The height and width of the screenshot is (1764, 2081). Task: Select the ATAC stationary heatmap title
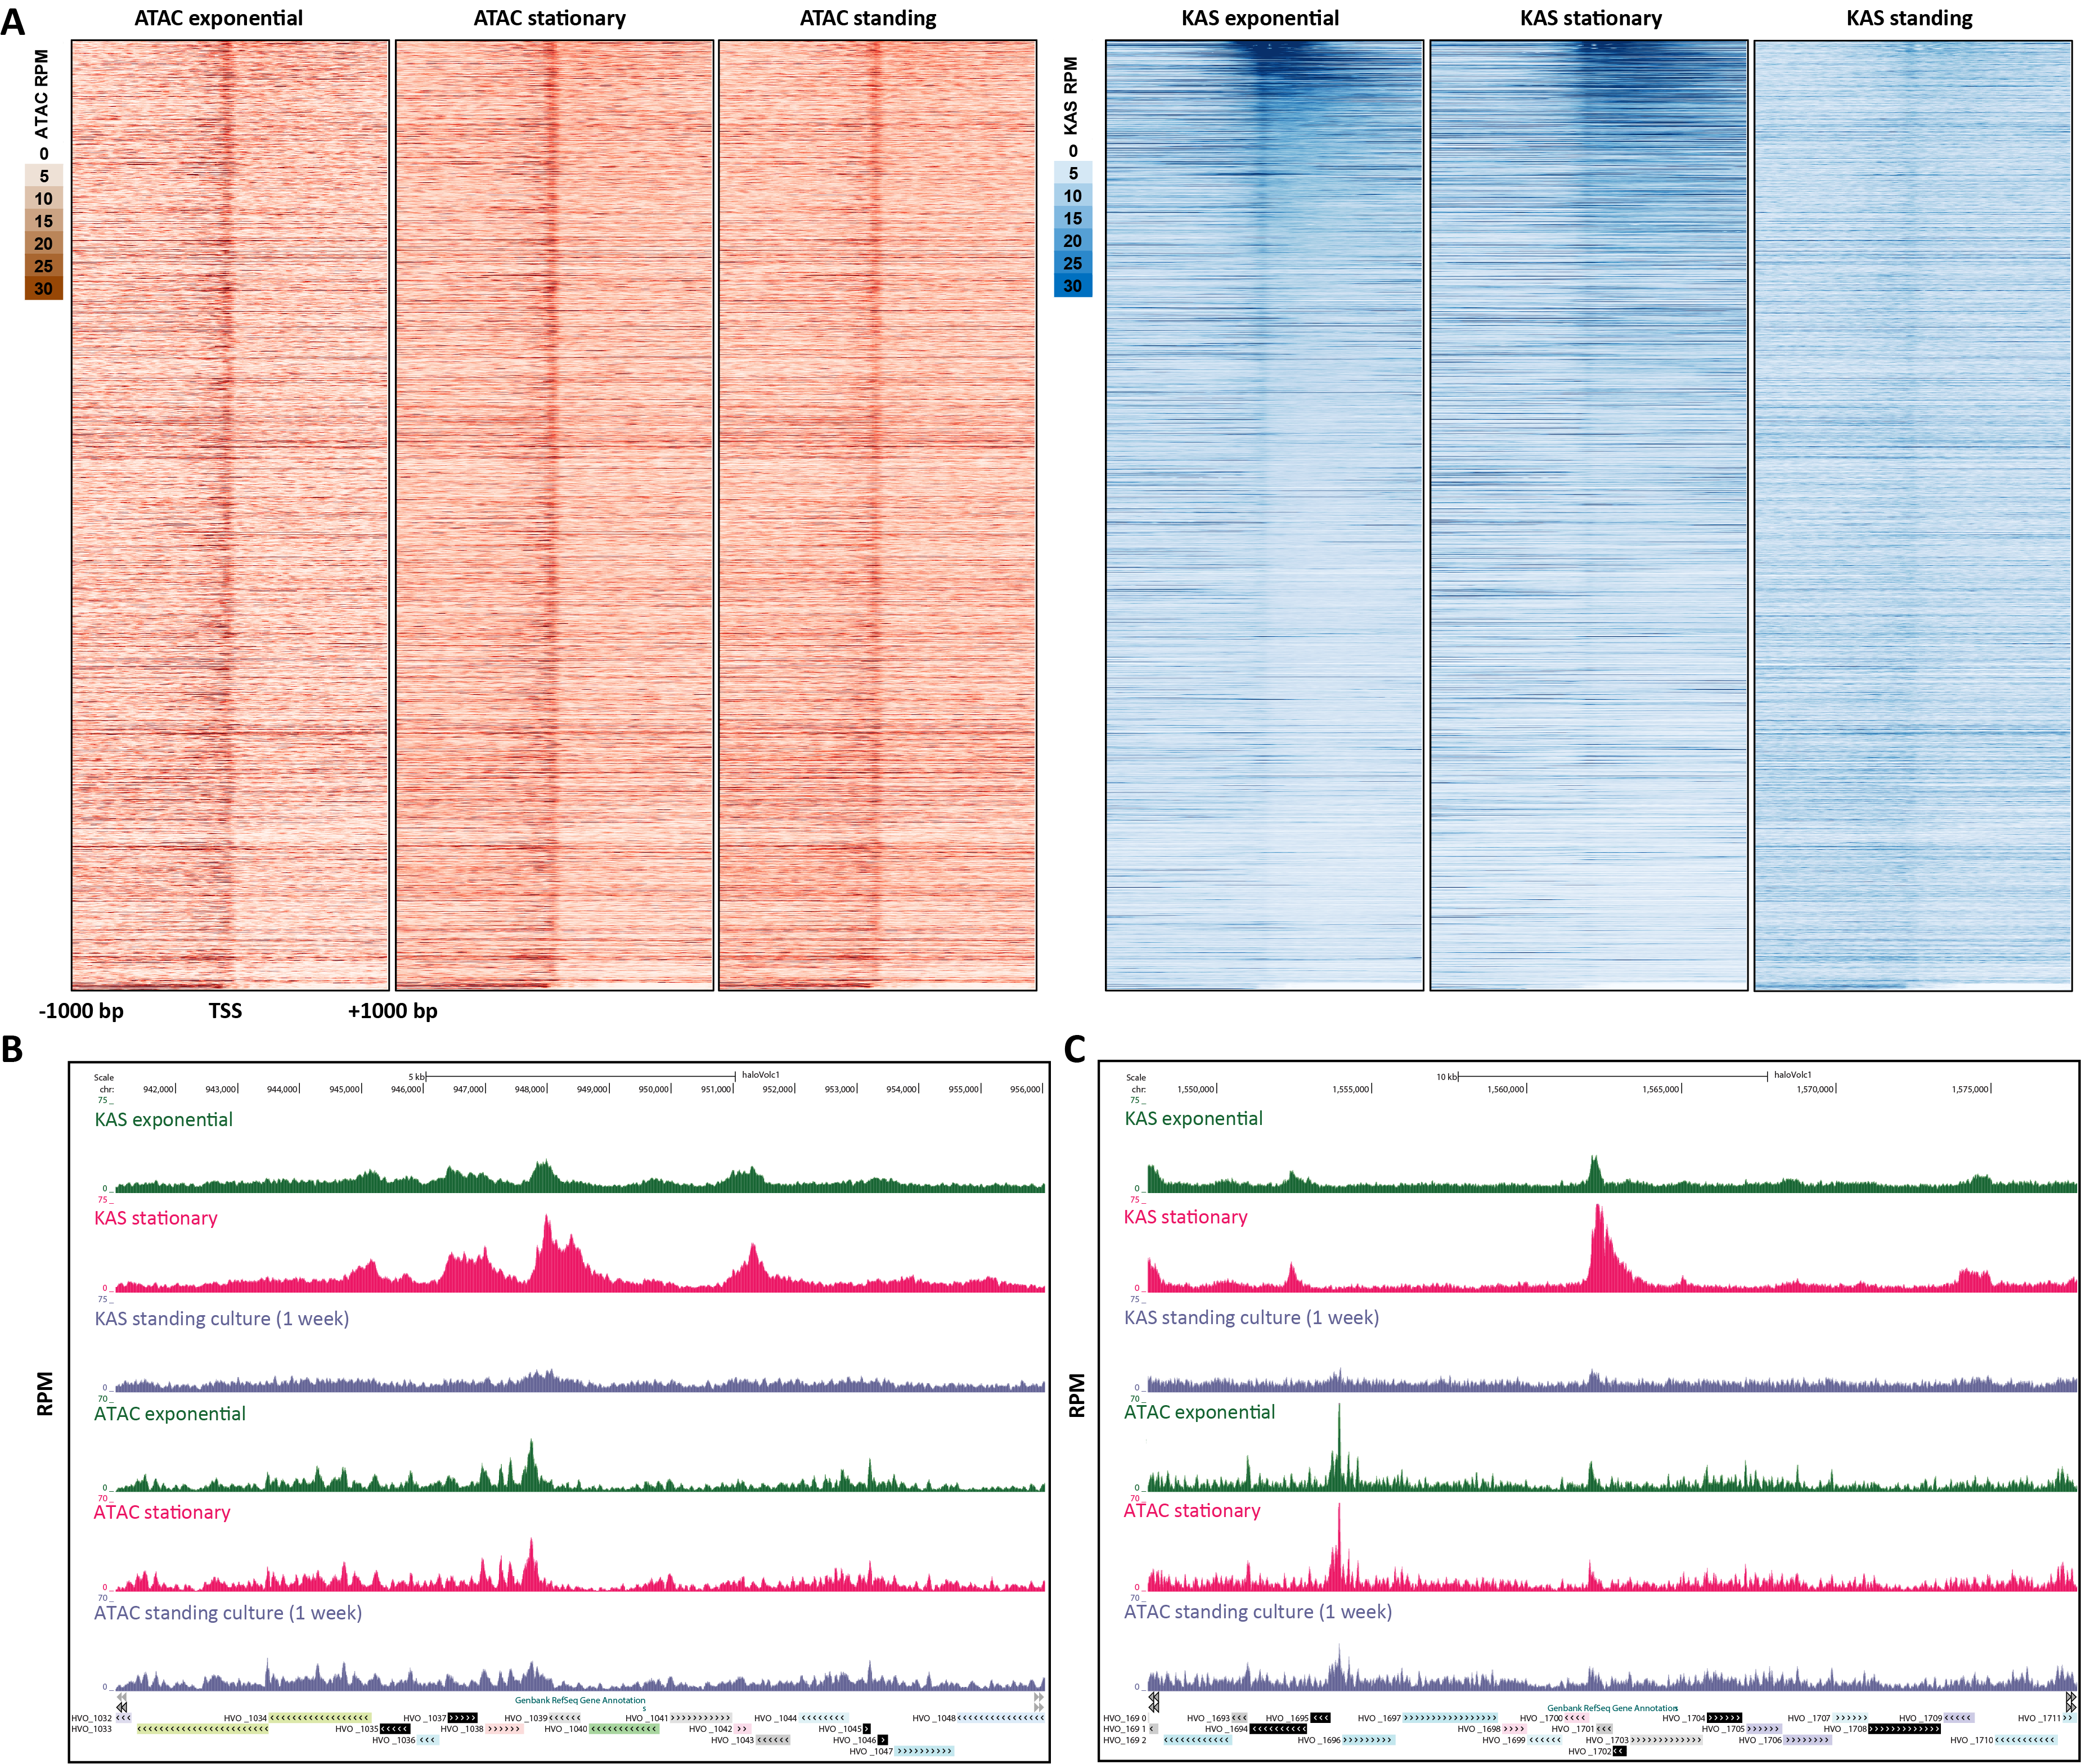tap(549, 18)
